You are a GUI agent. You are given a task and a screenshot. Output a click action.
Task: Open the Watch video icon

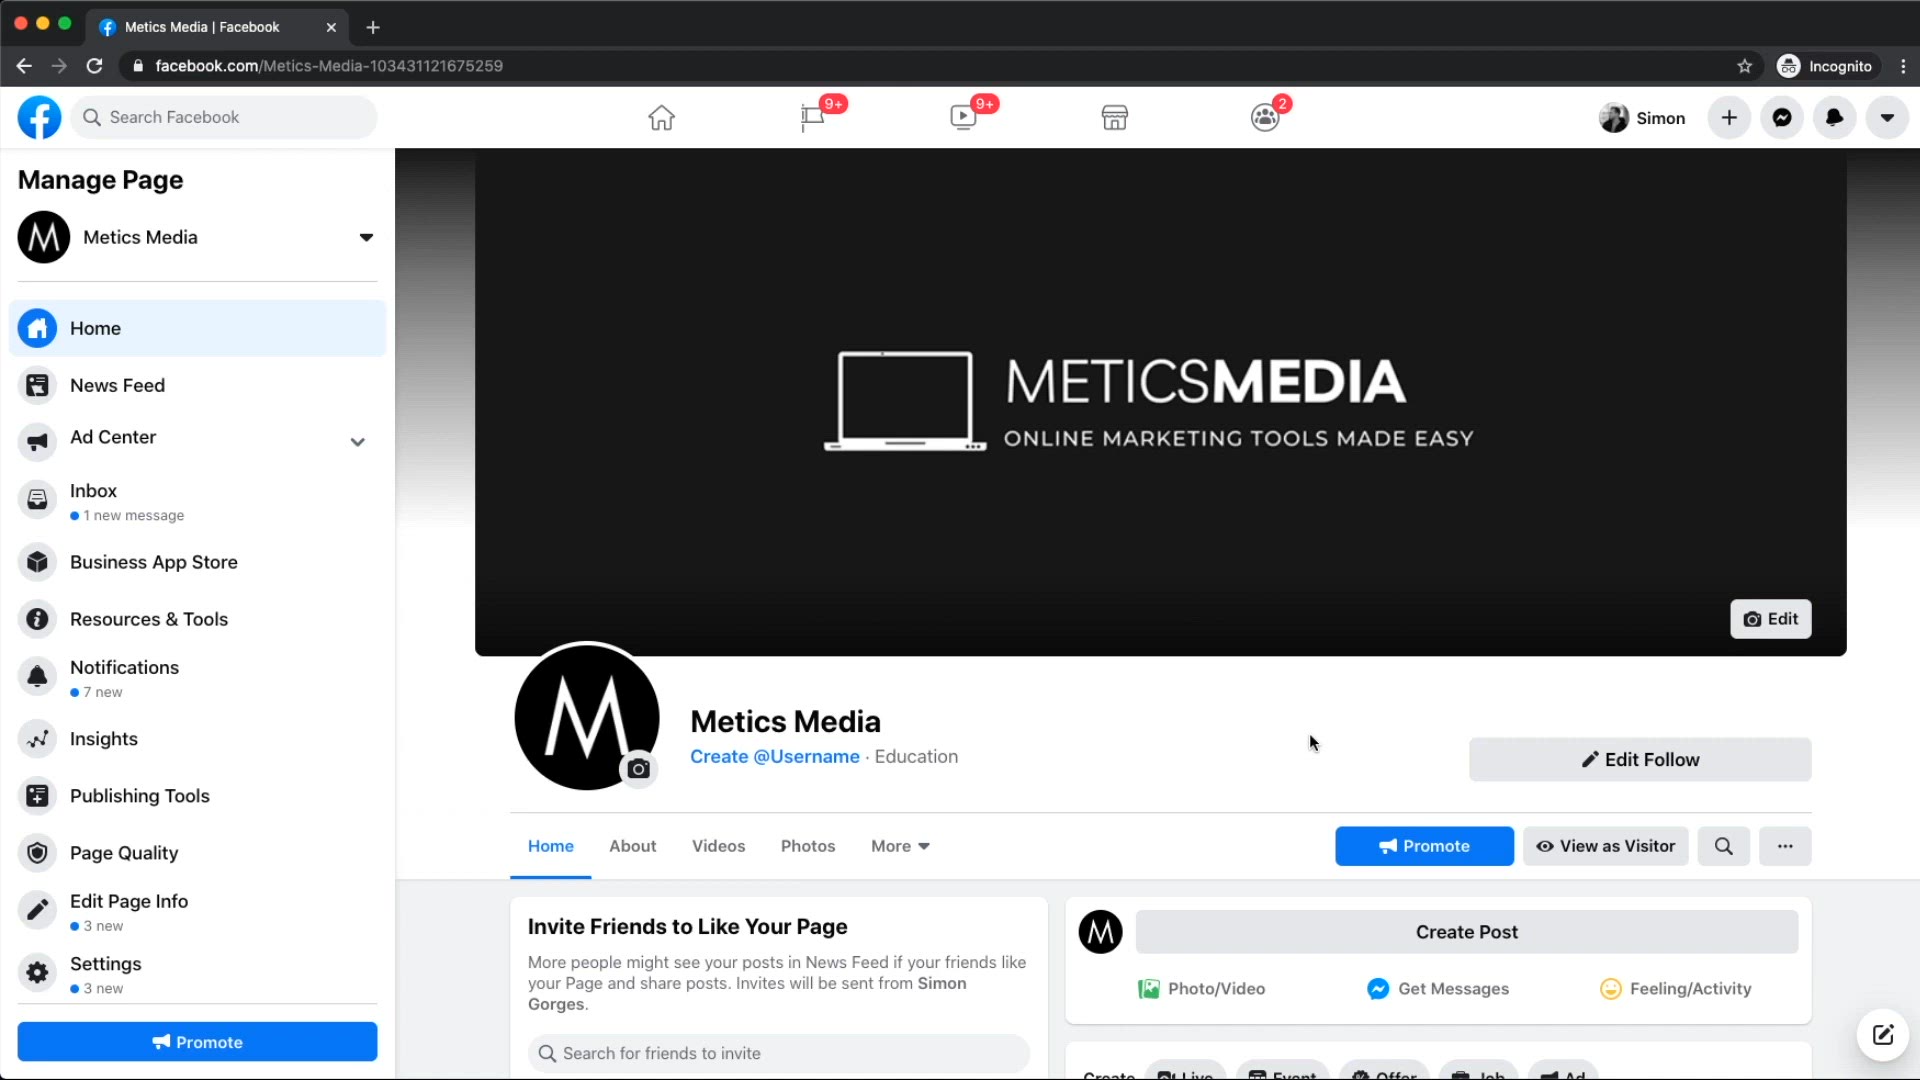(x=963, y=118)
